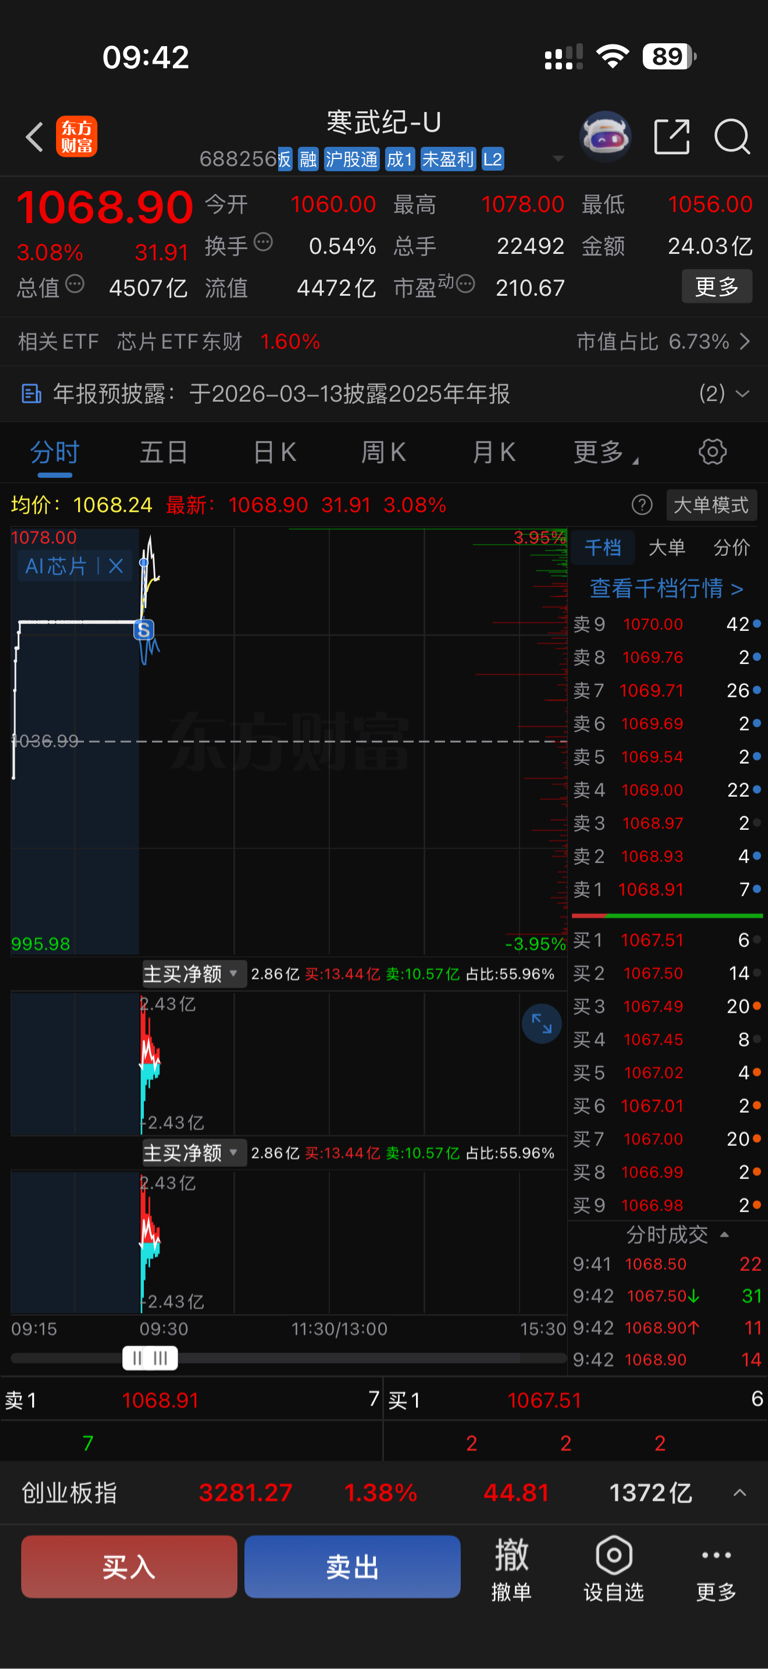Viewport: 768px width, 1669px height.
Task: Tap the 卖4 1069.00 order row
Action: click(667, 790)
